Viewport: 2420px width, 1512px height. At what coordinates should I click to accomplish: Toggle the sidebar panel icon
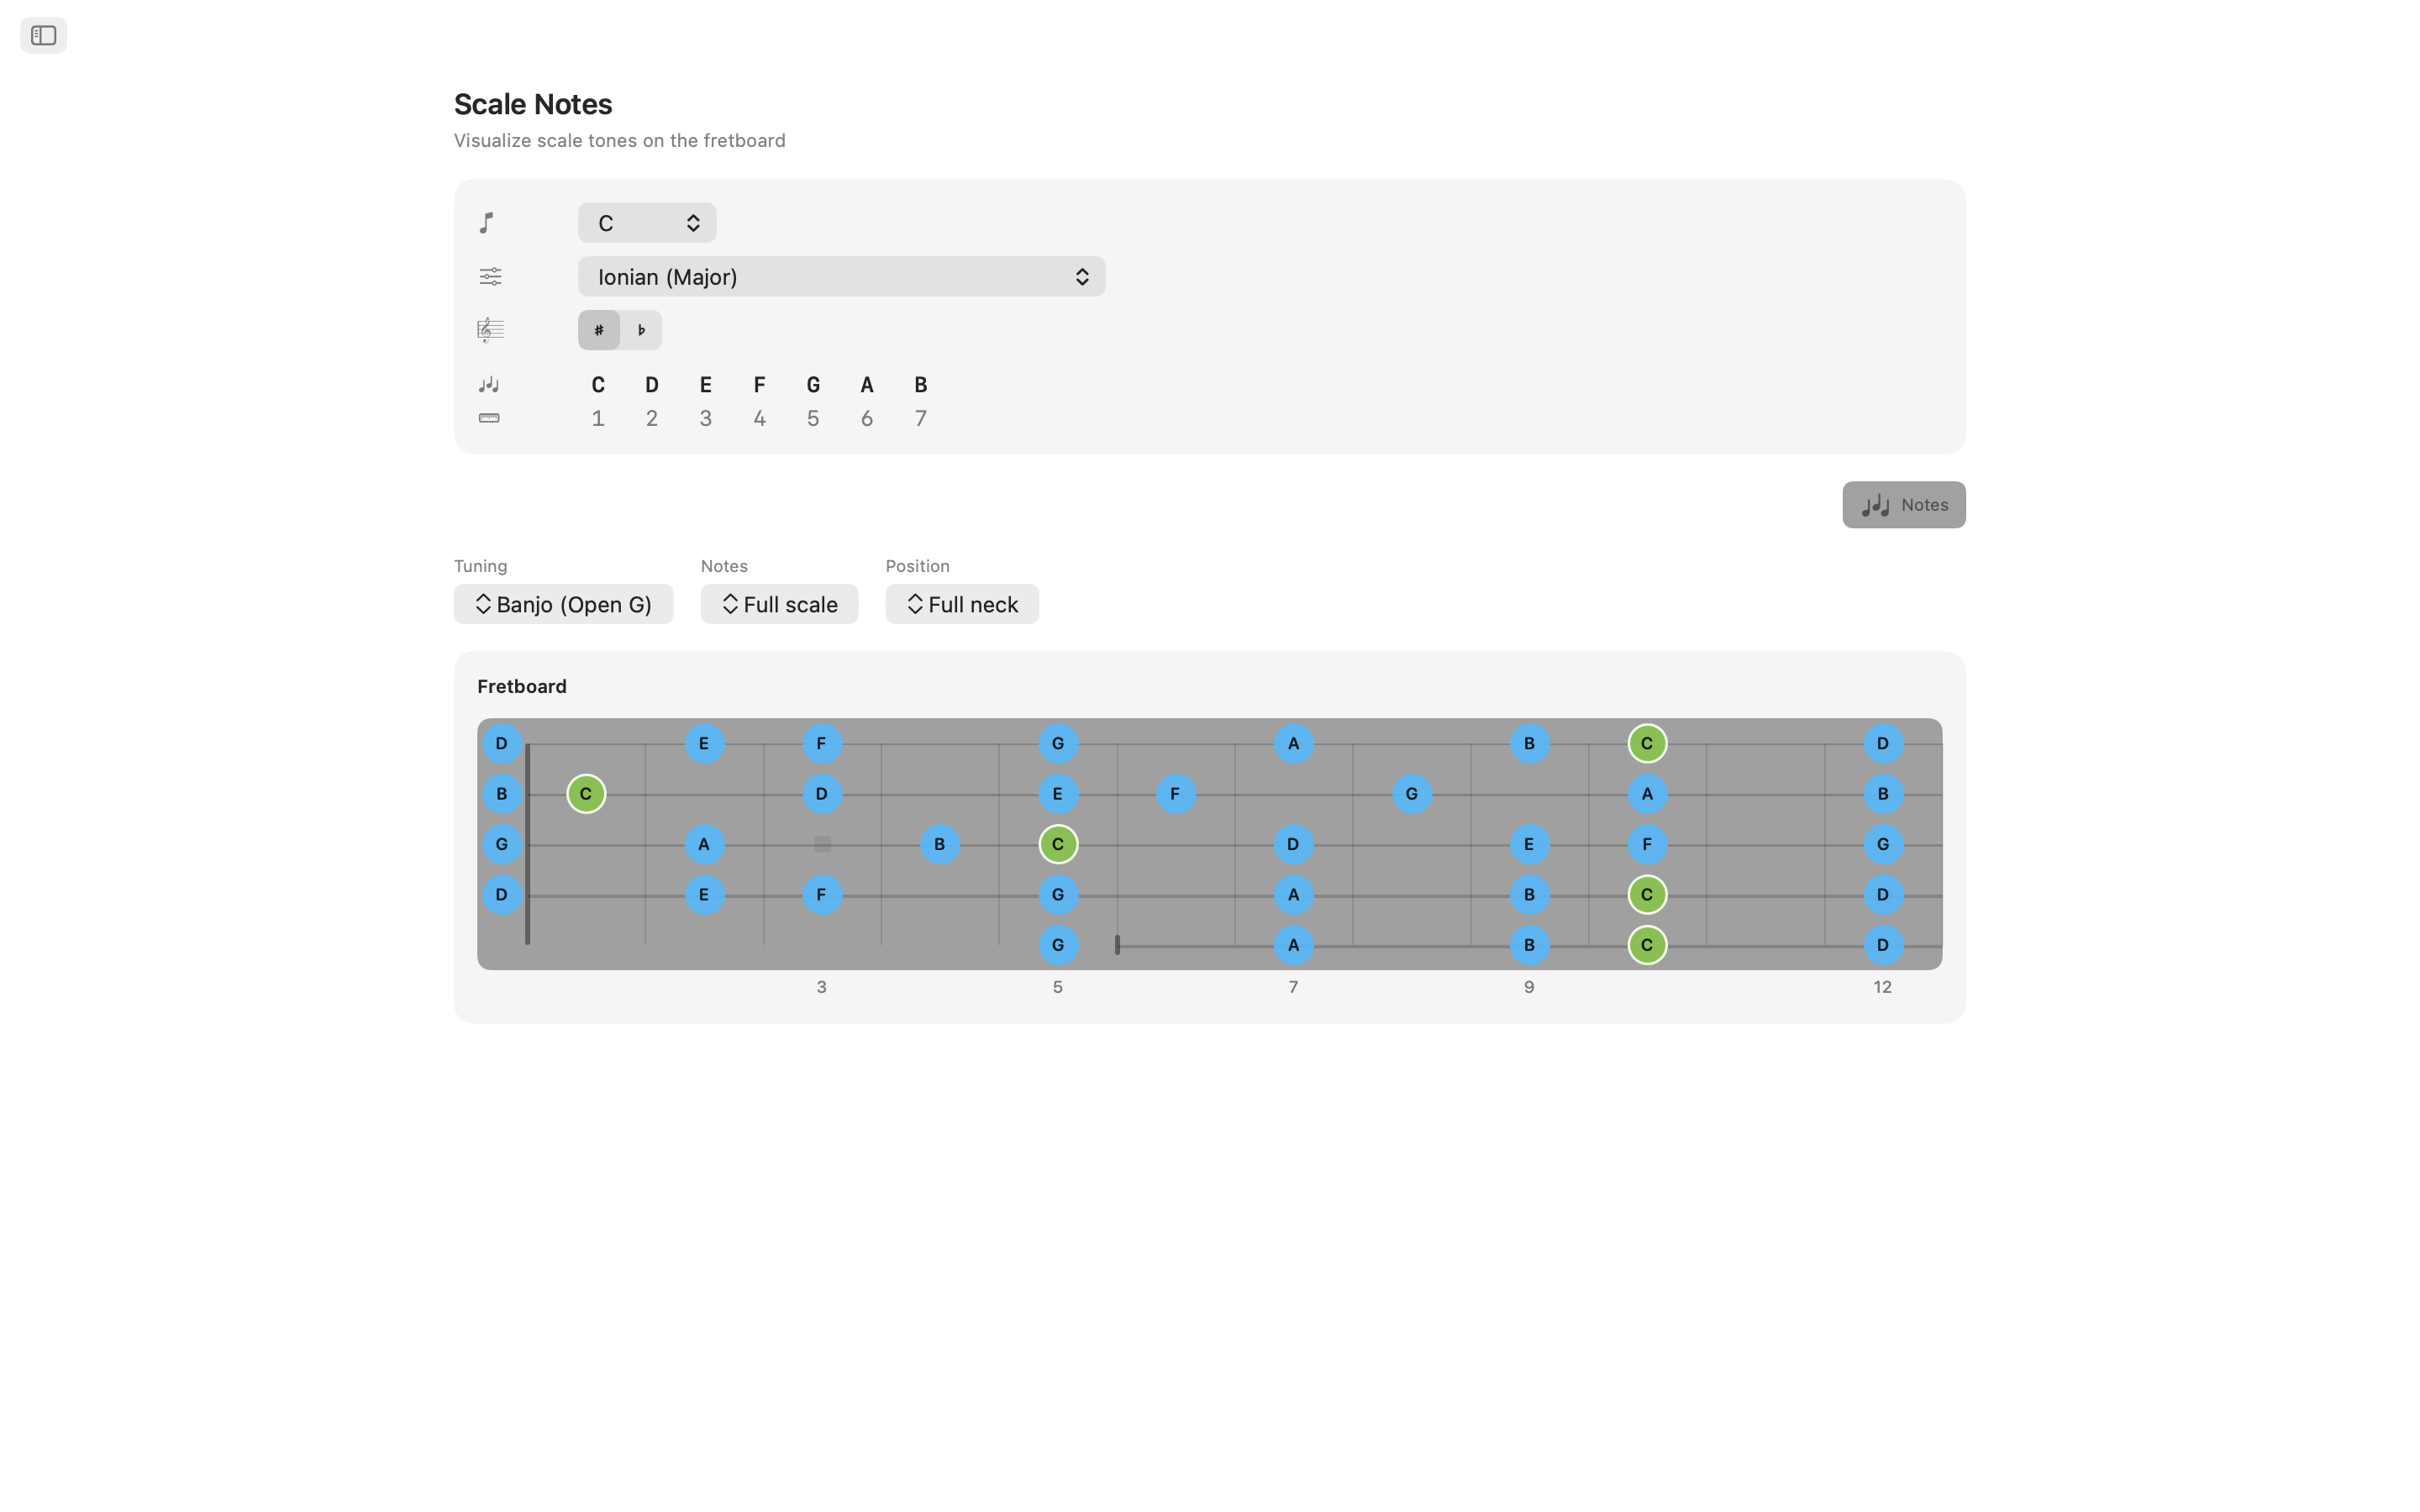click(43, 36)
